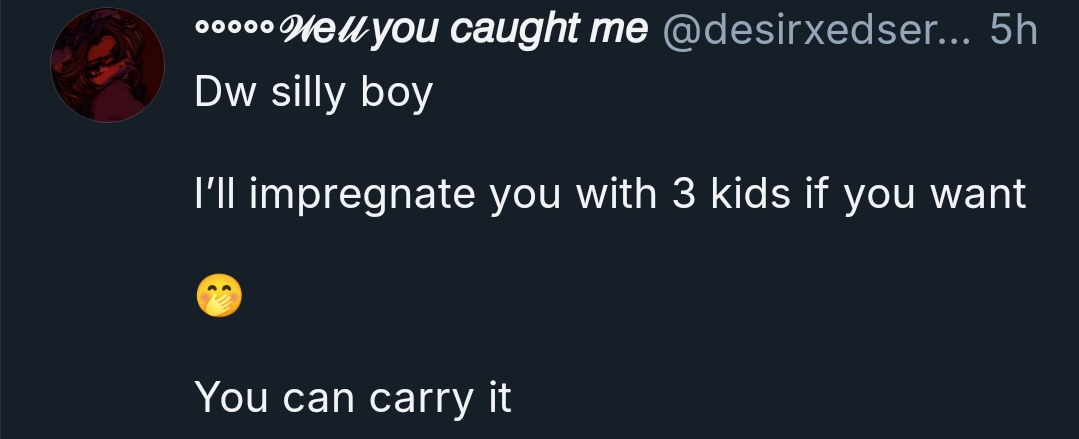
Task: Click the decorative circles before the display name
Action: point(235,28)
